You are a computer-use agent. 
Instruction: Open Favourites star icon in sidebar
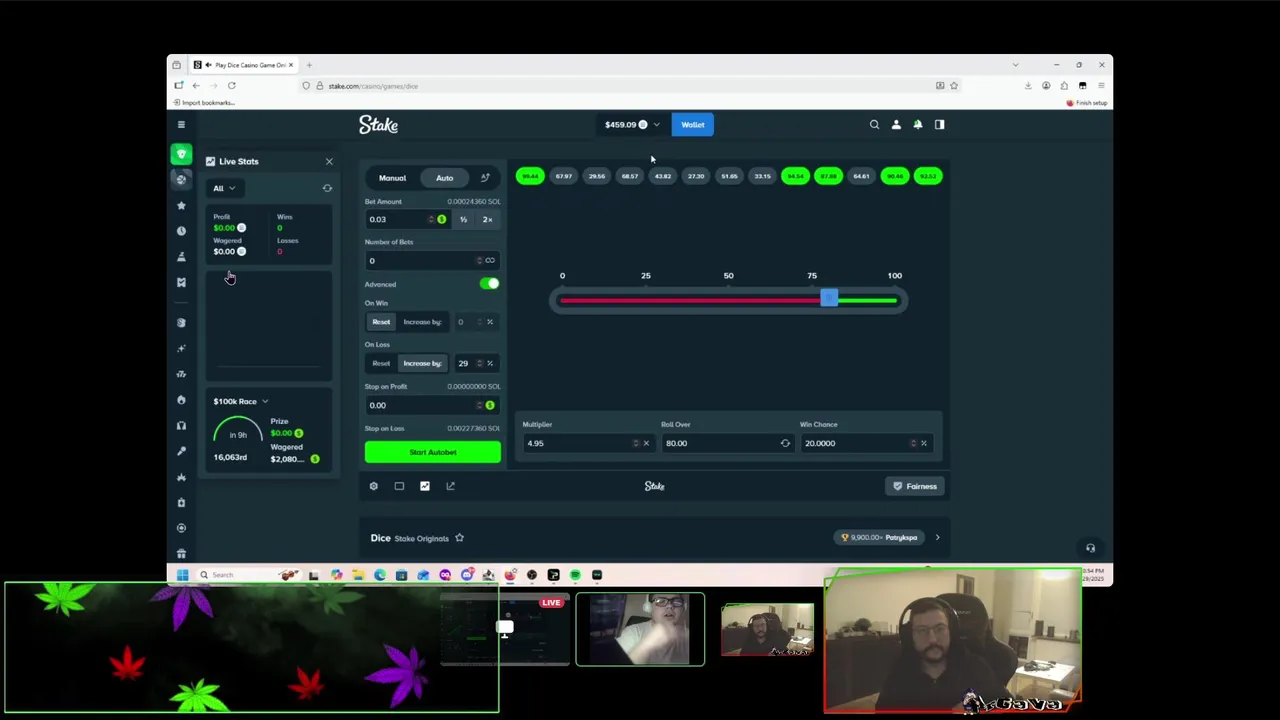click(x=181, y=205)
